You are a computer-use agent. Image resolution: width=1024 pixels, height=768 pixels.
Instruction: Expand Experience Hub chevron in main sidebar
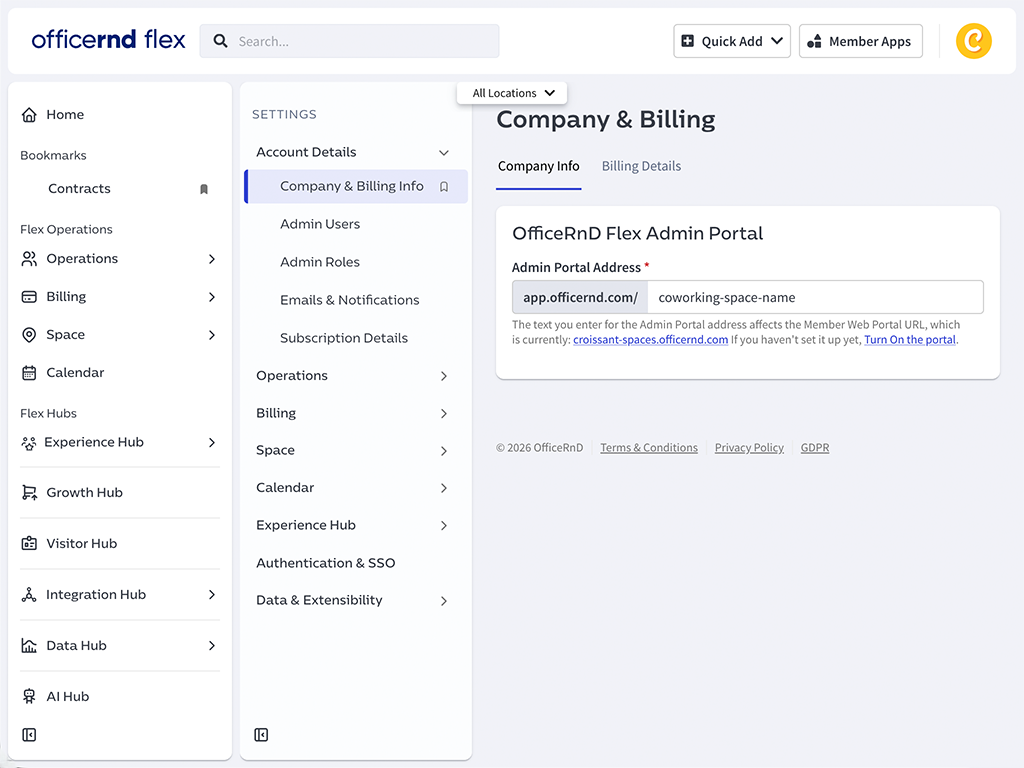pos(212,443)
